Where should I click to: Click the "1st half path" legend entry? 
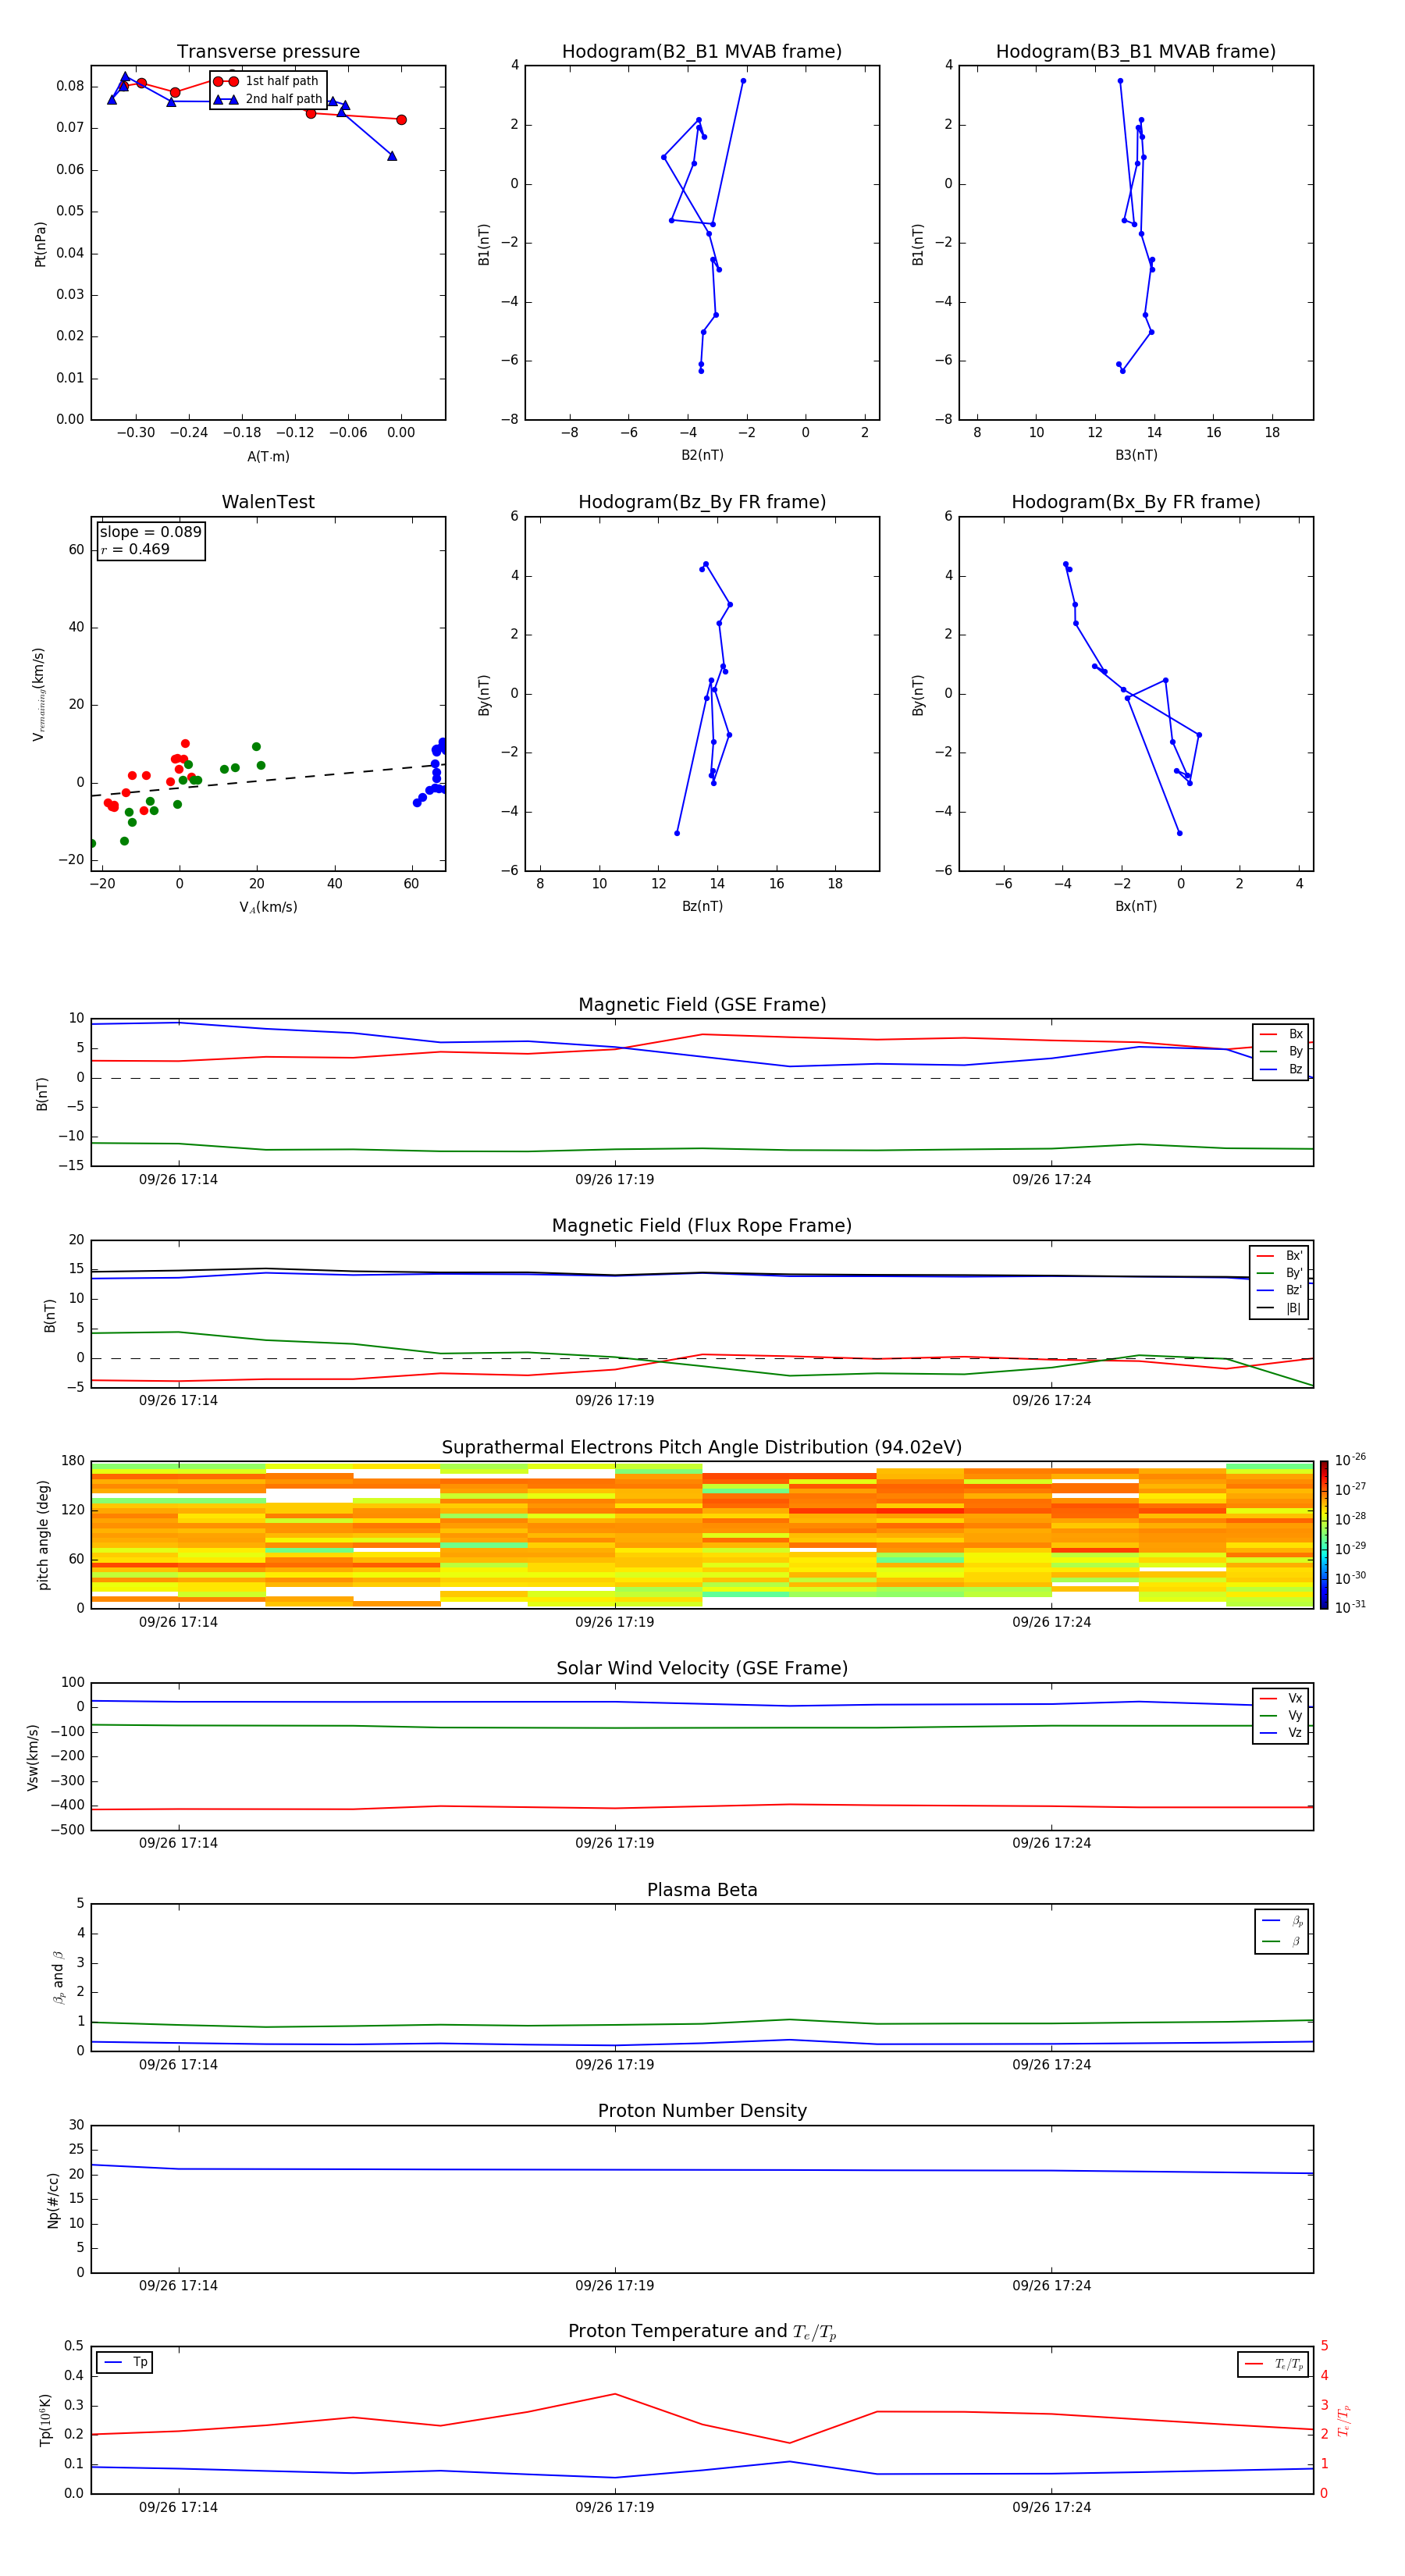266,81
